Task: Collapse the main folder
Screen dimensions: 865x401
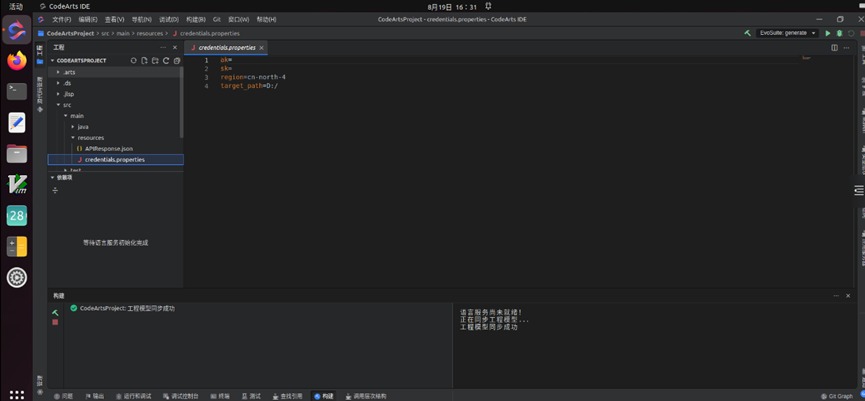Action: tap(65, 116)
